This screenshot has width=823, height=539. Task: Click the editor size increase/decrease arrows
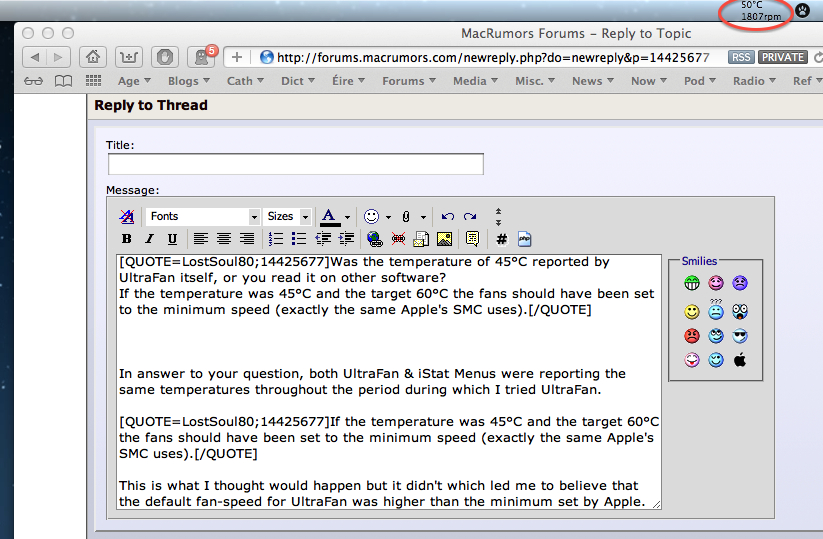point(498,216)
